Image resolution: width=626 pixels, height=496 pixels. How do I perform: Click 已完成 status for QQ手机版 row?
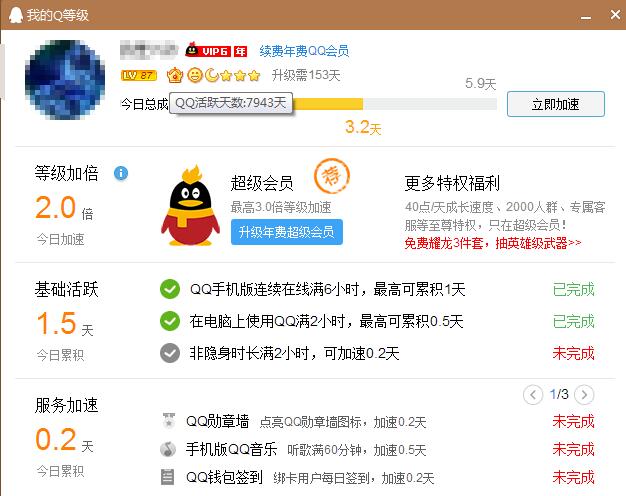coord(574,290)
